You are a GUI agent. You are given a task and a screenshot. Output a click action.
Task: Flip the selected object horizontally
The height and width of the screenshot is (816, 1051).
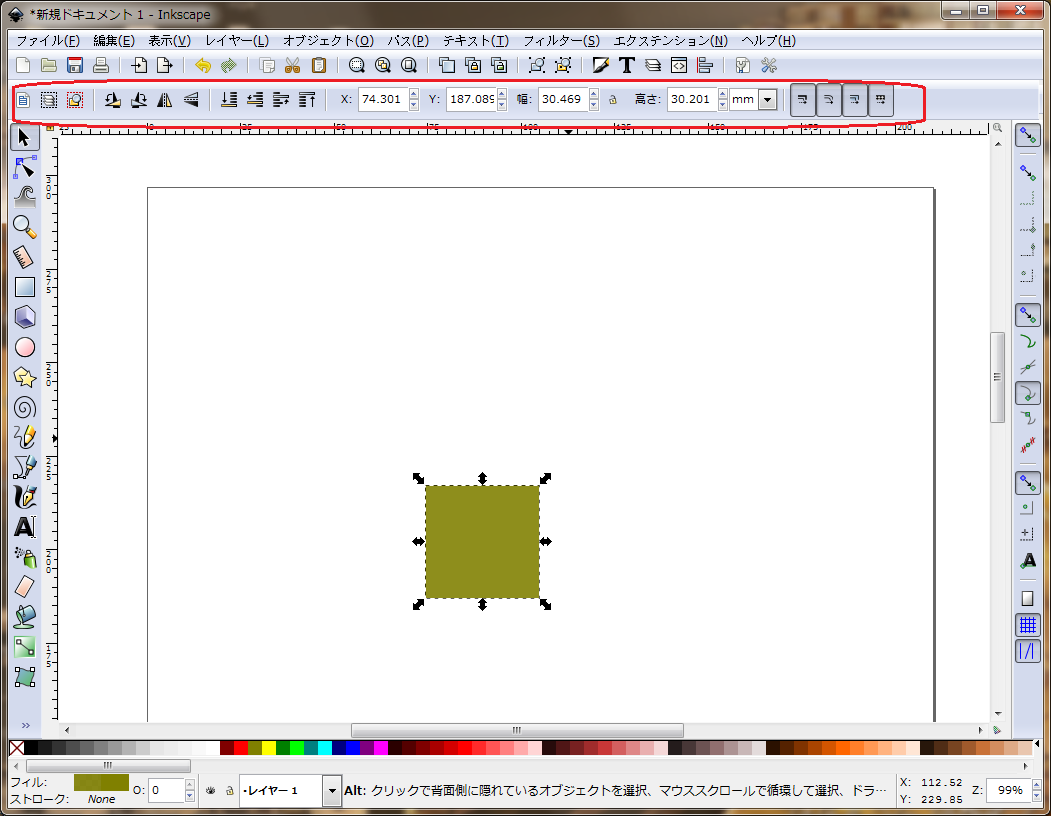click(x=163, y=100)
